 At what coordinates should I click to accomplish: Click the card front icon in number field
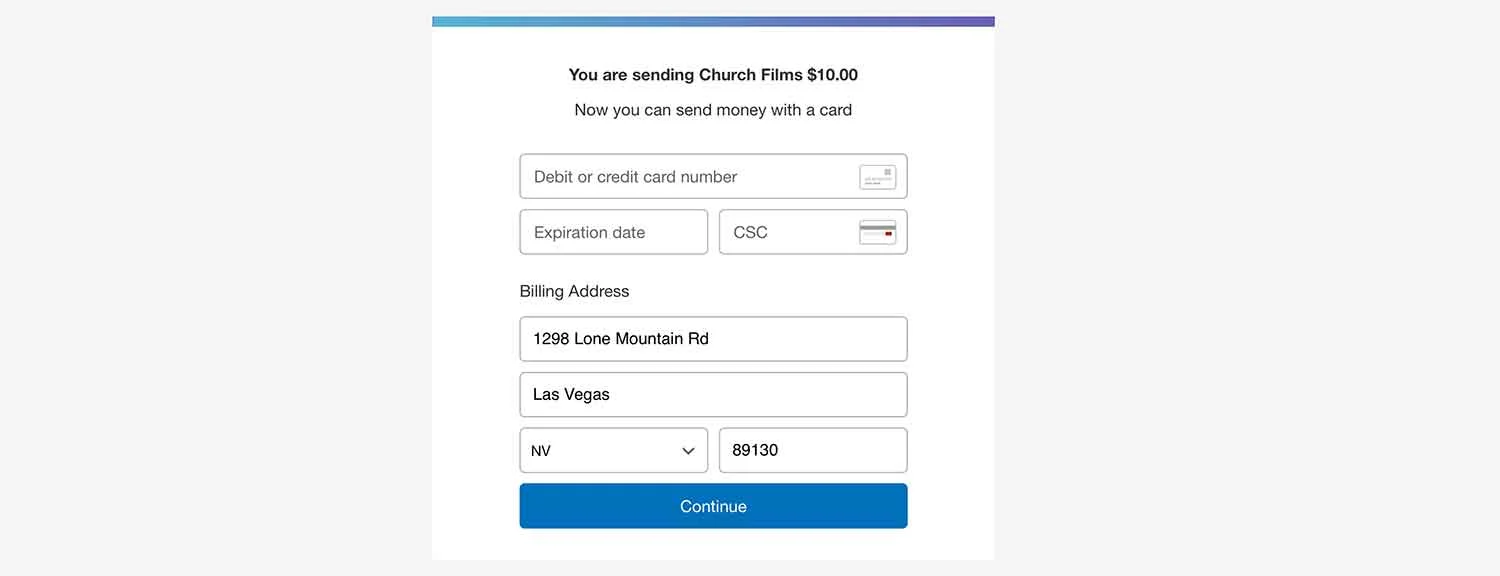(x=878, y=177)
